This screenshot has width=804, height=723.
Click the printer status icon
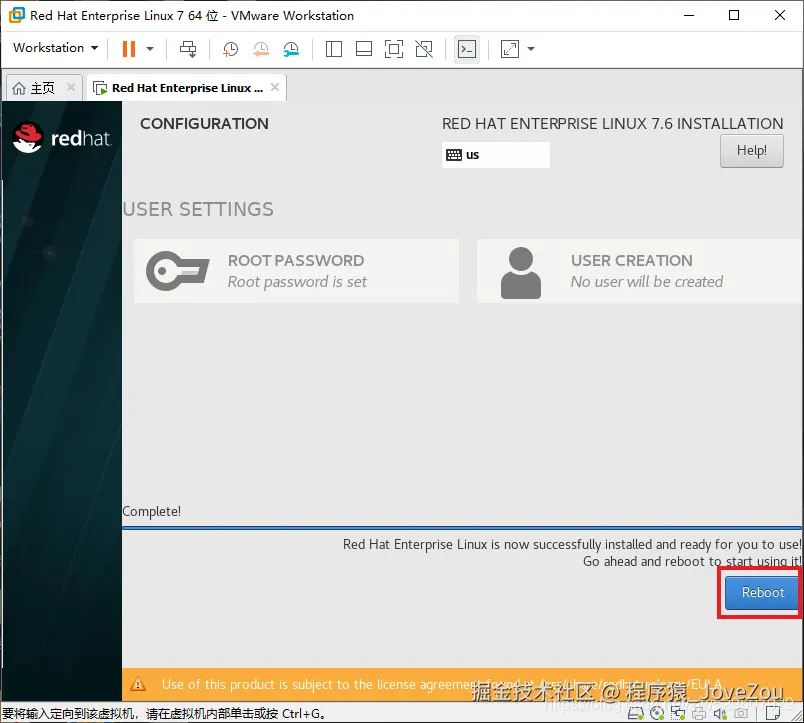pyautogui.click(x=699, y=713)
